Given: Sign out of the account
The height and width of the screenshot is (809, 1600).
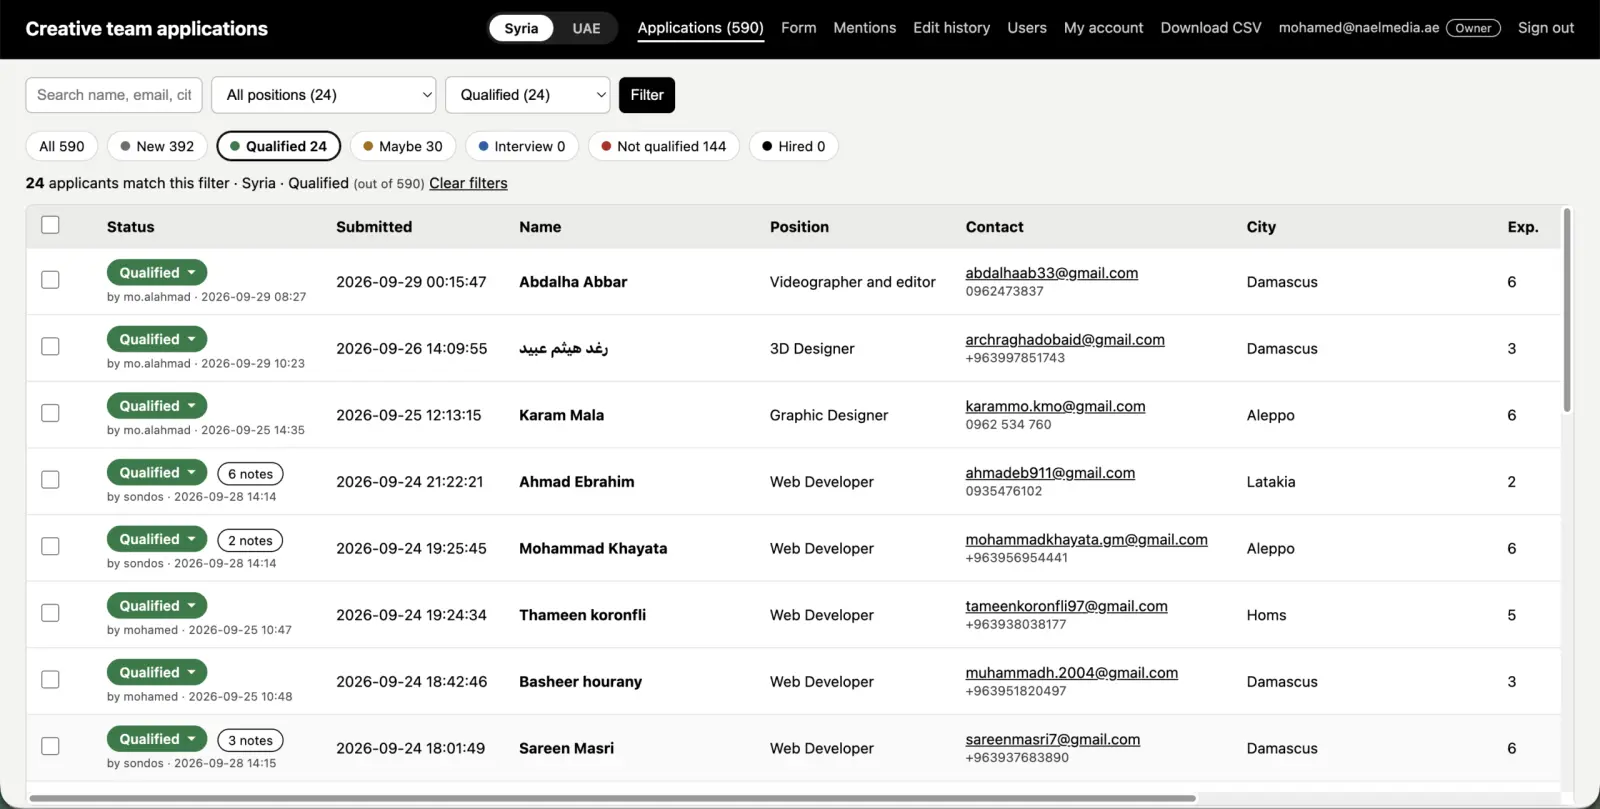Looking at the screenshot, I should pyautogui.click(x=1546, y=28).
